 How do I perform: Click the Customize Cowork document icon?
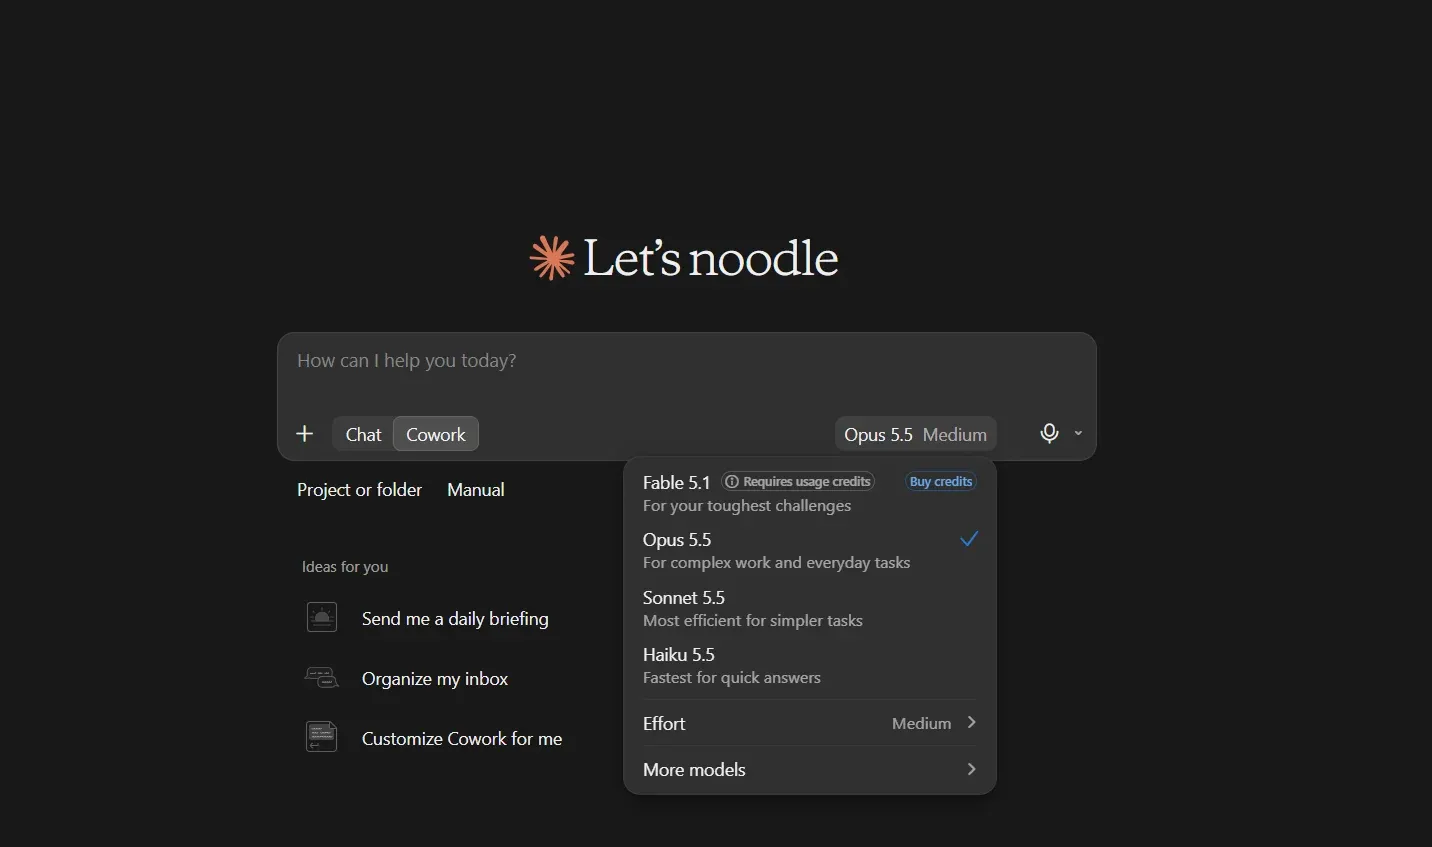click(322, 738)
